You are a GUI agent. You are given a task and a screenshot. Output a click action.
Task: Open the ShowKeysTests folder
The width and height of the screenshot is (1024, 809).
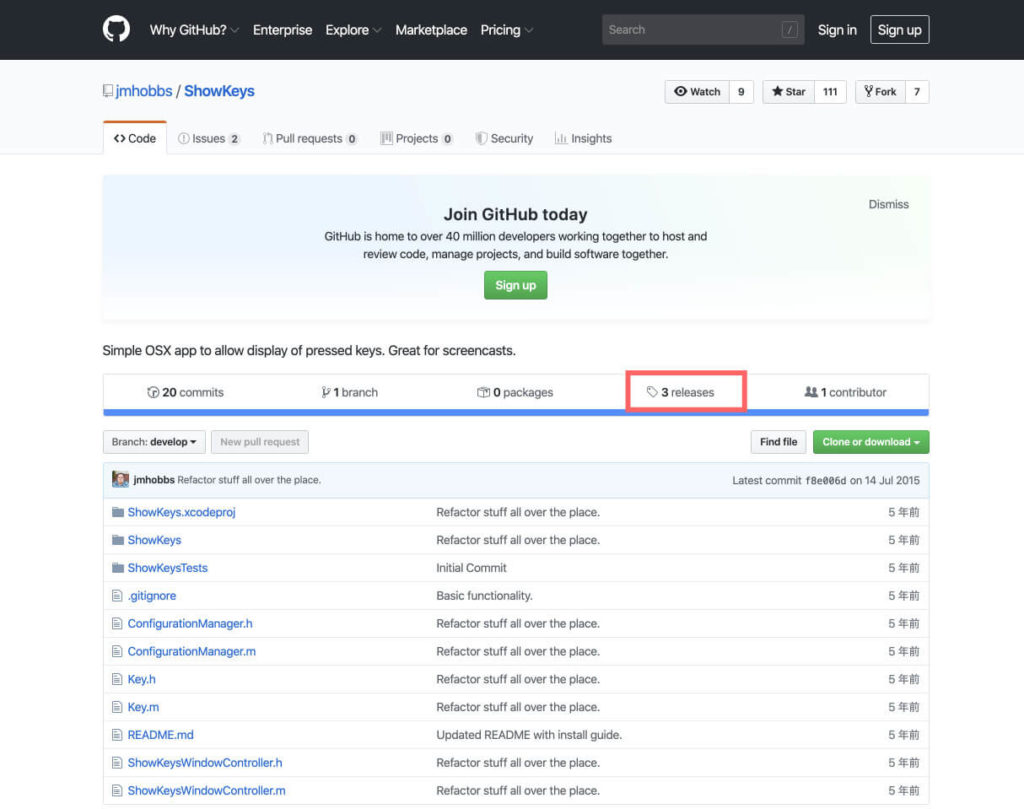click(168, 567)
